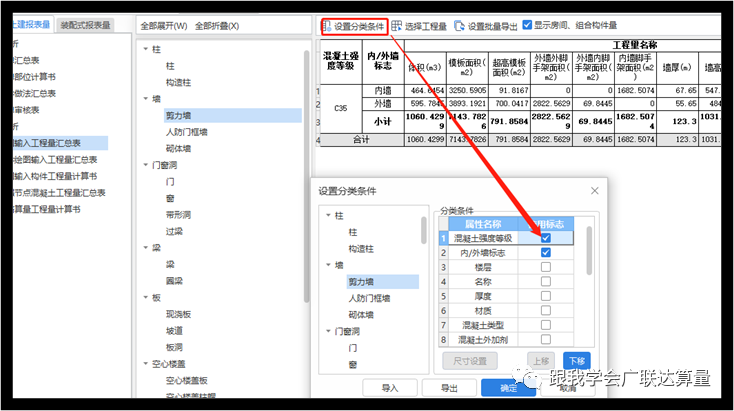
Task: Check the 材质 classification checkbox
Action: click(545, 310)
